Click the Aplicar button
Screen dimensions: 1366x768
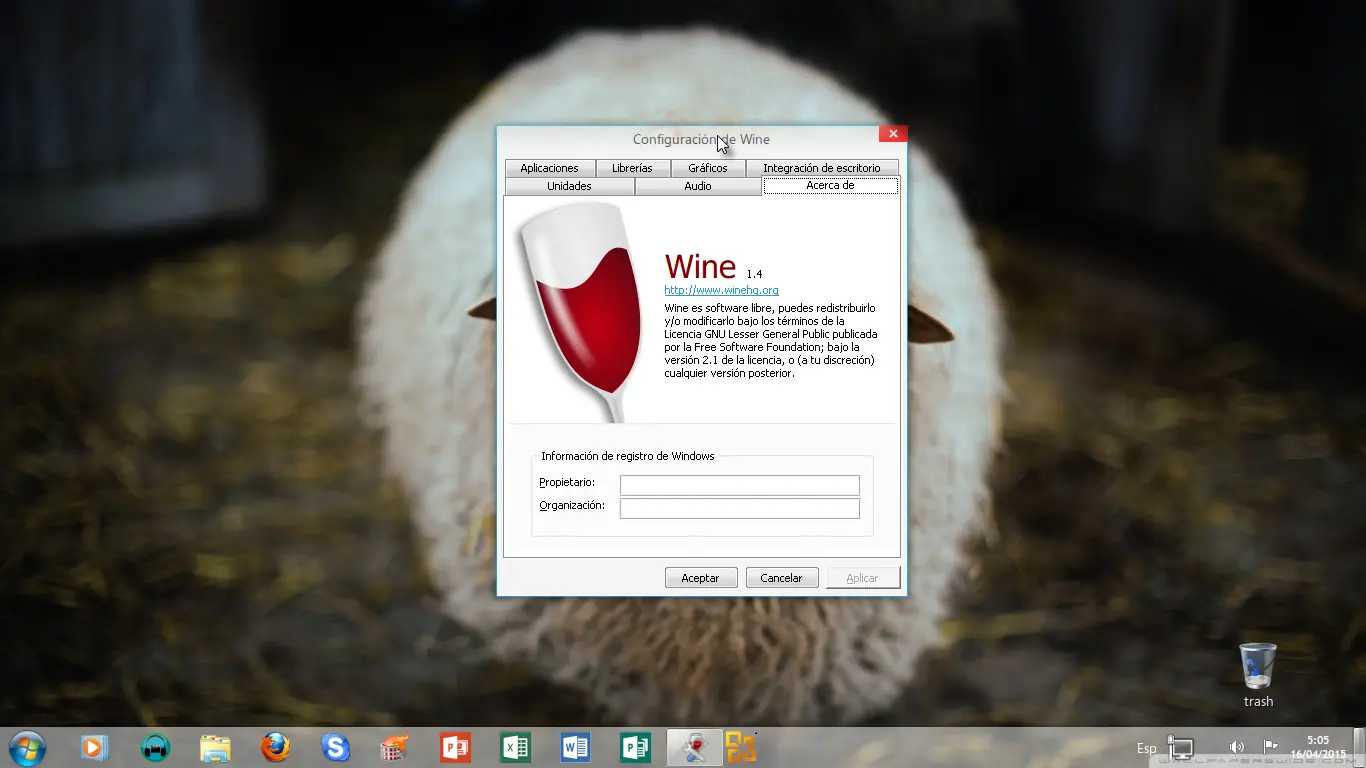coord(863,578)
